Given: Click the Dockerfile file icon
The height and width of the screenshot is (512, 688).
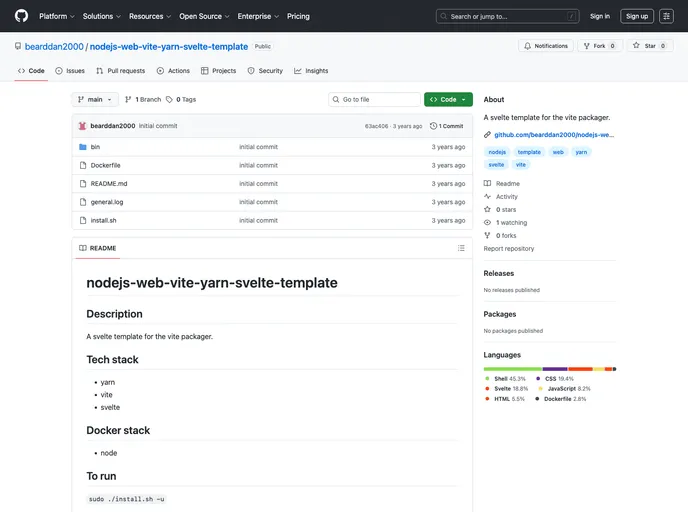Looking at the screenshot, I should (82, 165).
